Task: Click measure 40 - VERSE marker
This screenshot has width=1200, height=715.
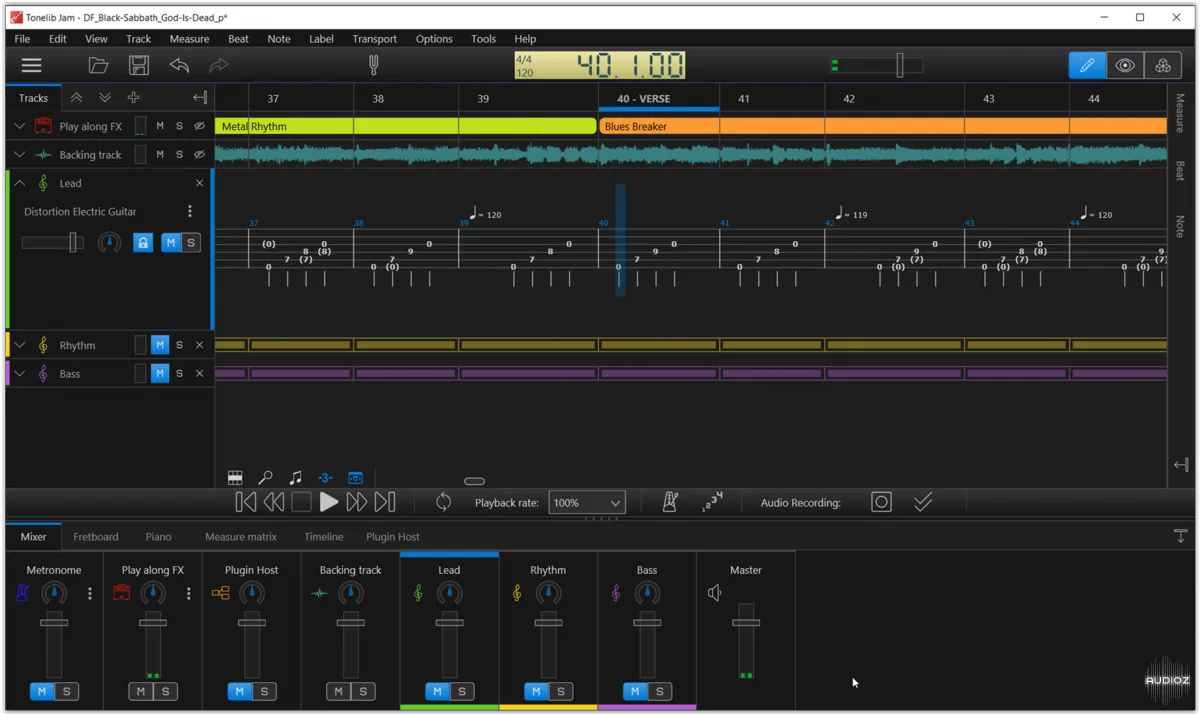Action: (644, 99)
